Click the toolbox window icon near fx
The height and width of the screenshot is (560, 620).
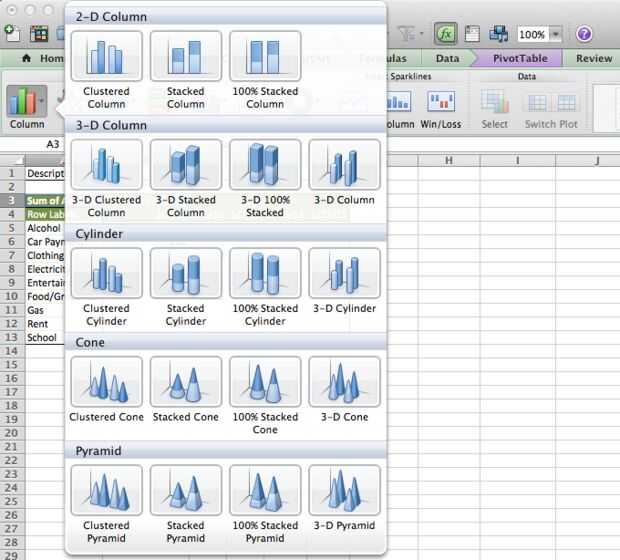pos(472,34)
